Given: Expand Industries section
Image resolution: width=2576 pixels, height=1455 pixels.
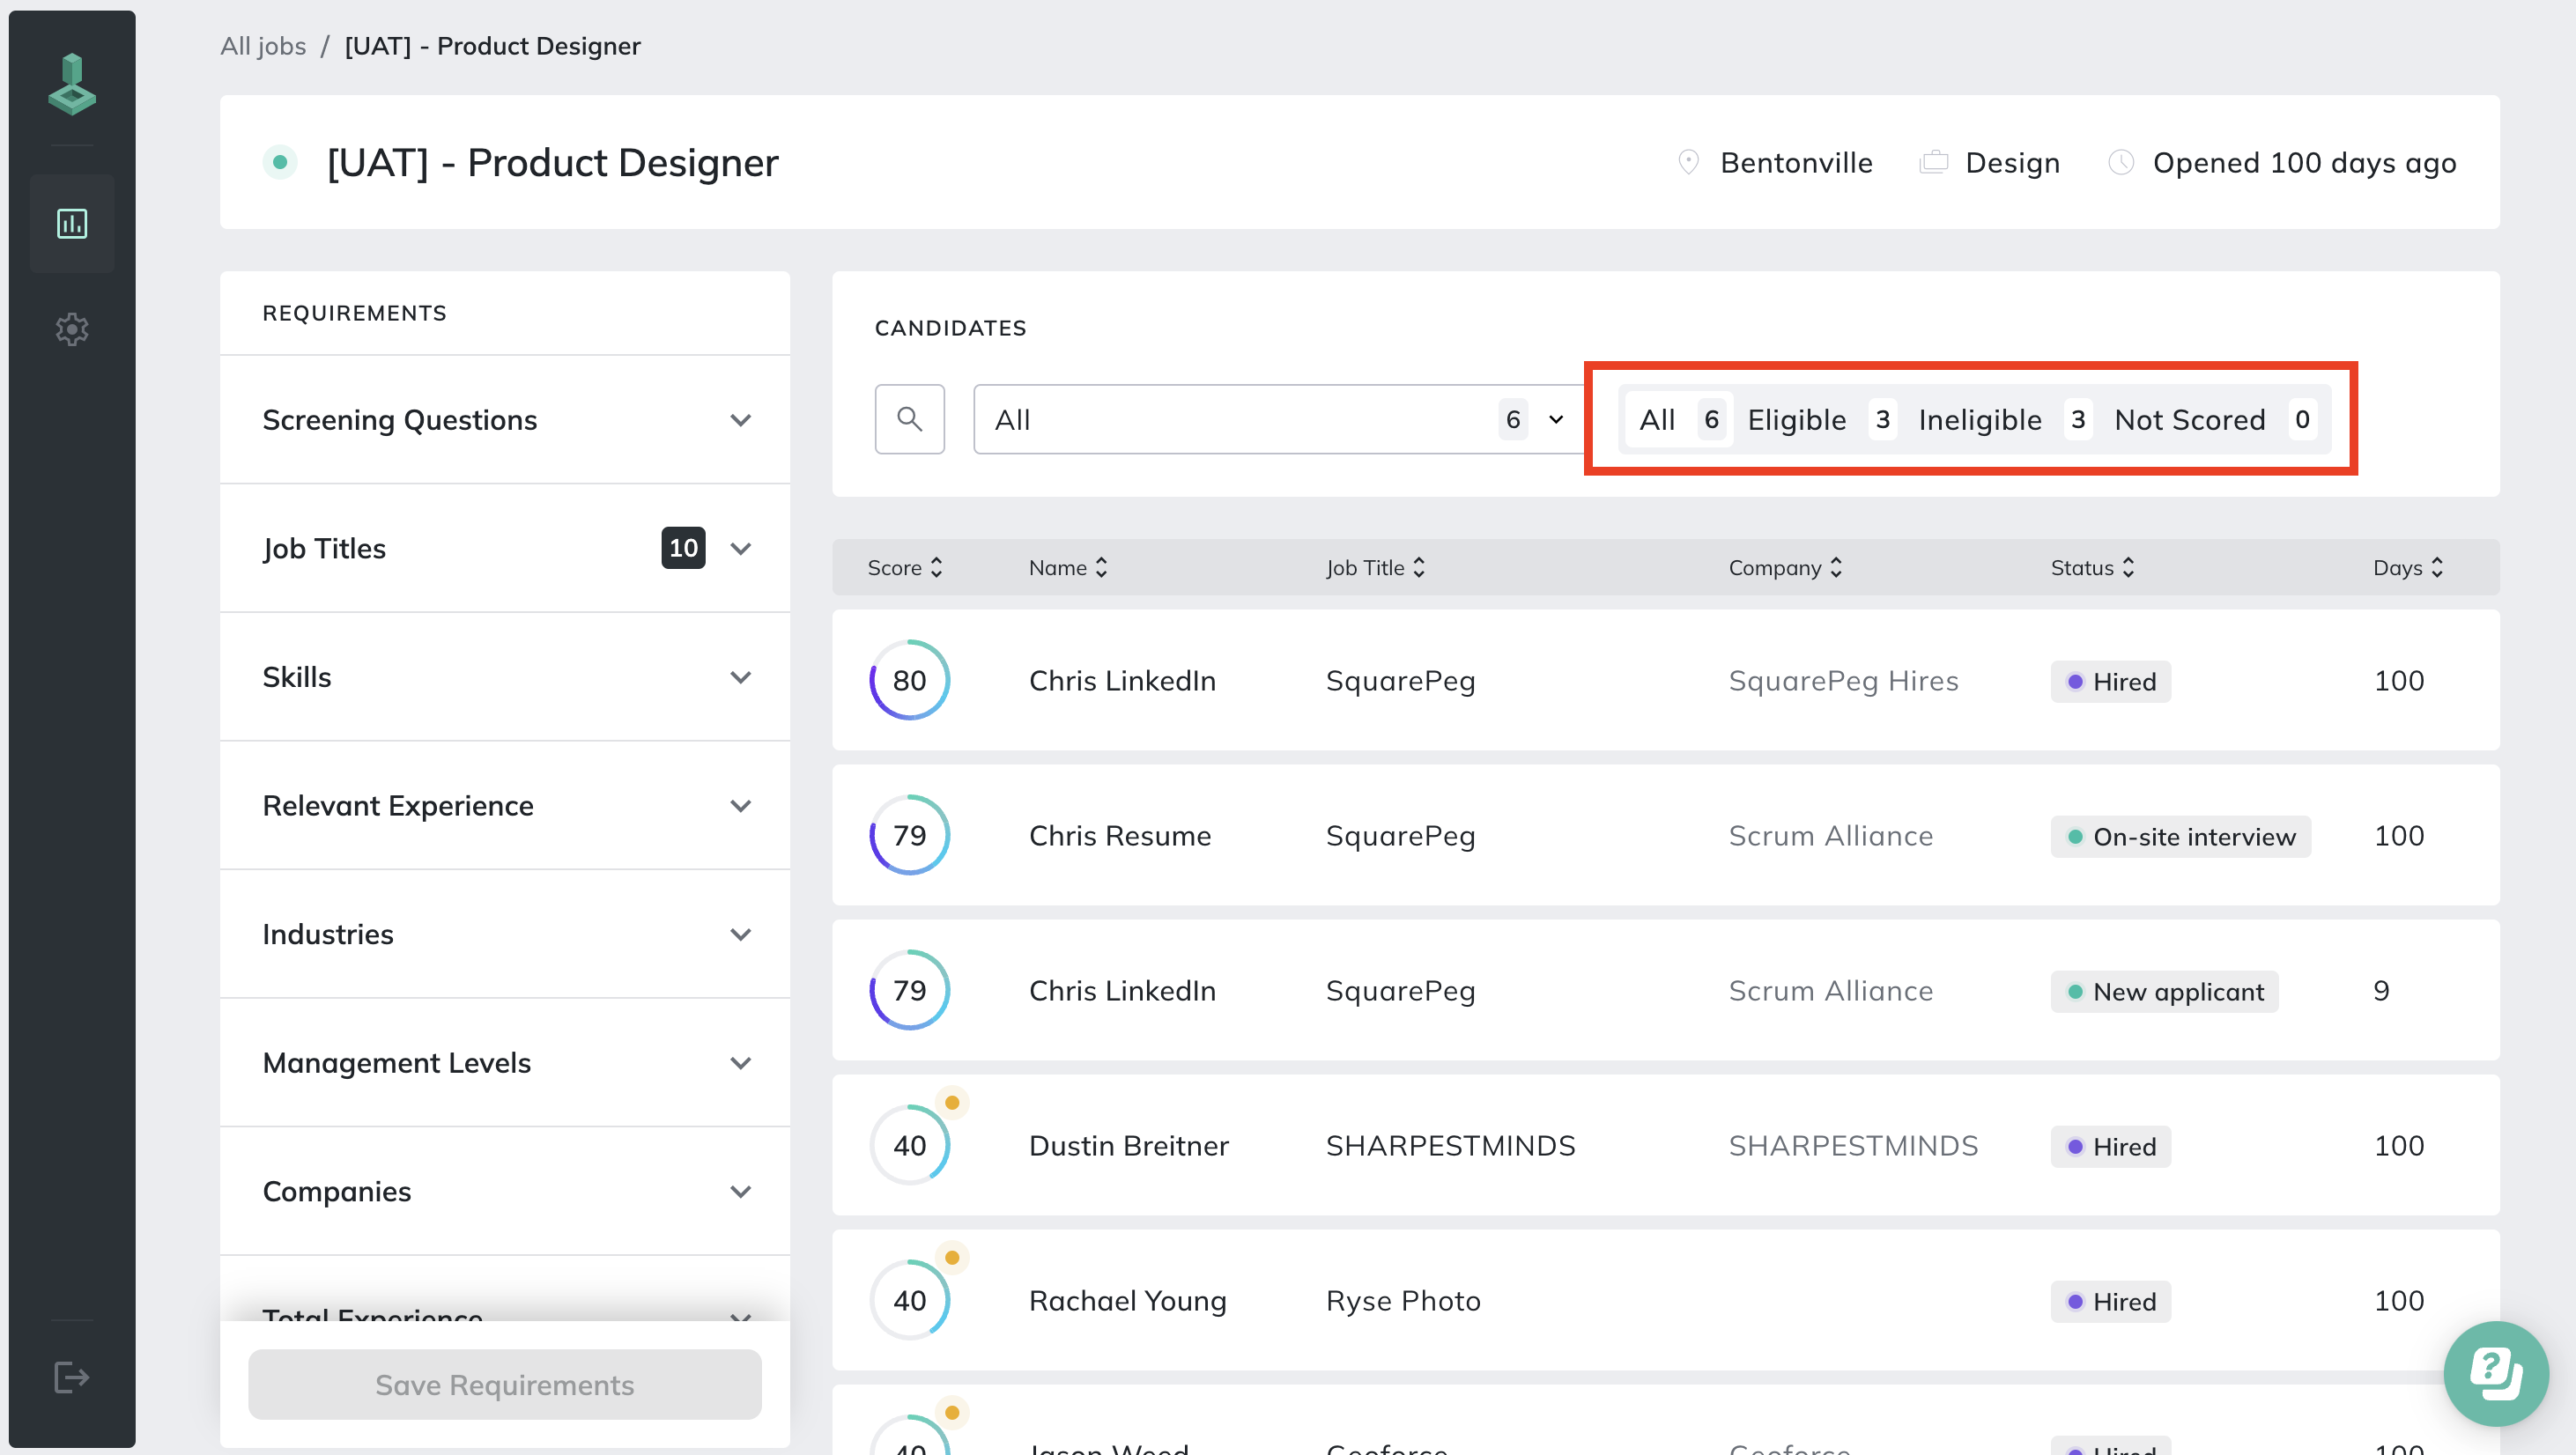Looking at the screenshot, I should coord(505,934).
